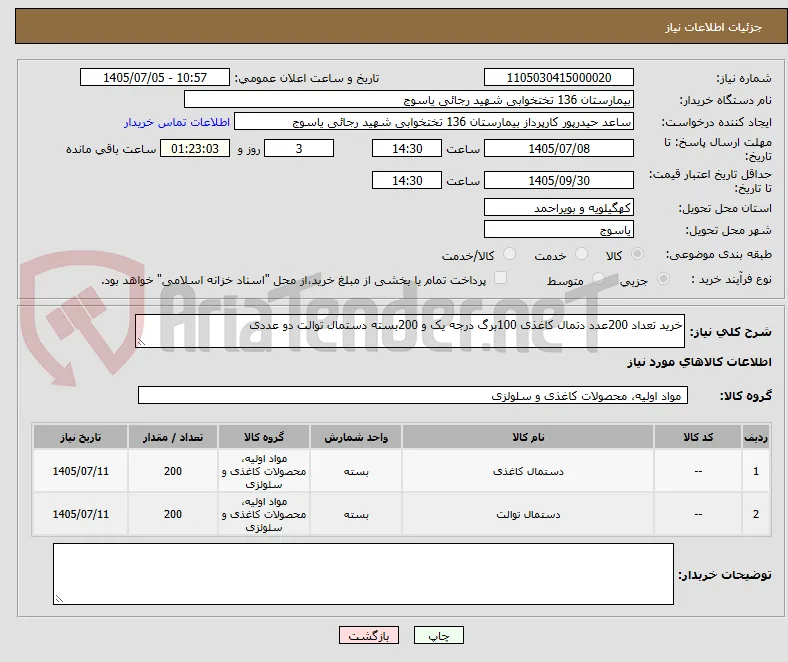Screen dimensions: 788x662
Task: Click date 1405/07/11 in دستمال توالت row
Action: coord(80,514)
